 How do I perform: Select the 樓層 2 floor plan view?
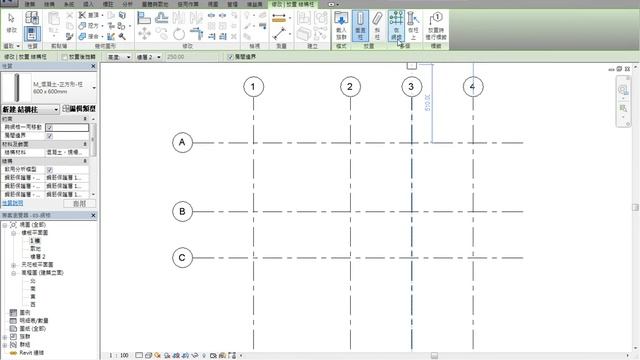(x=38, y=257)
